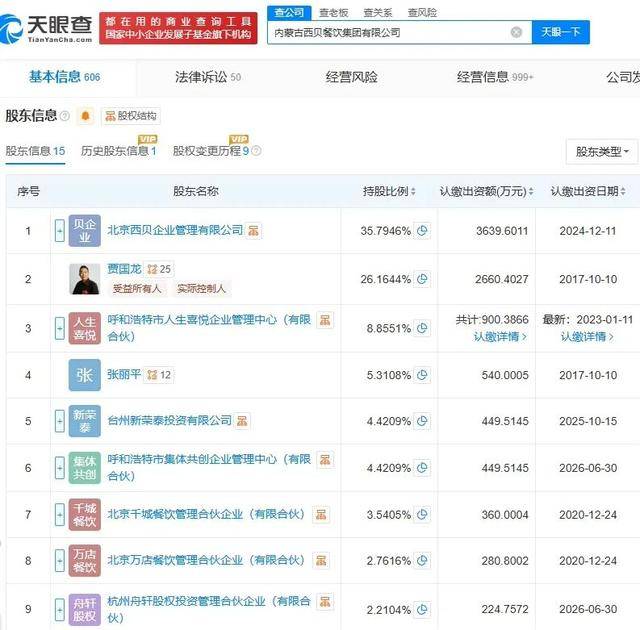The width and height of the screenshot is (640, 630).
Task: Click pie chart icon next to 5.3108%
Action: coord(422,375)
